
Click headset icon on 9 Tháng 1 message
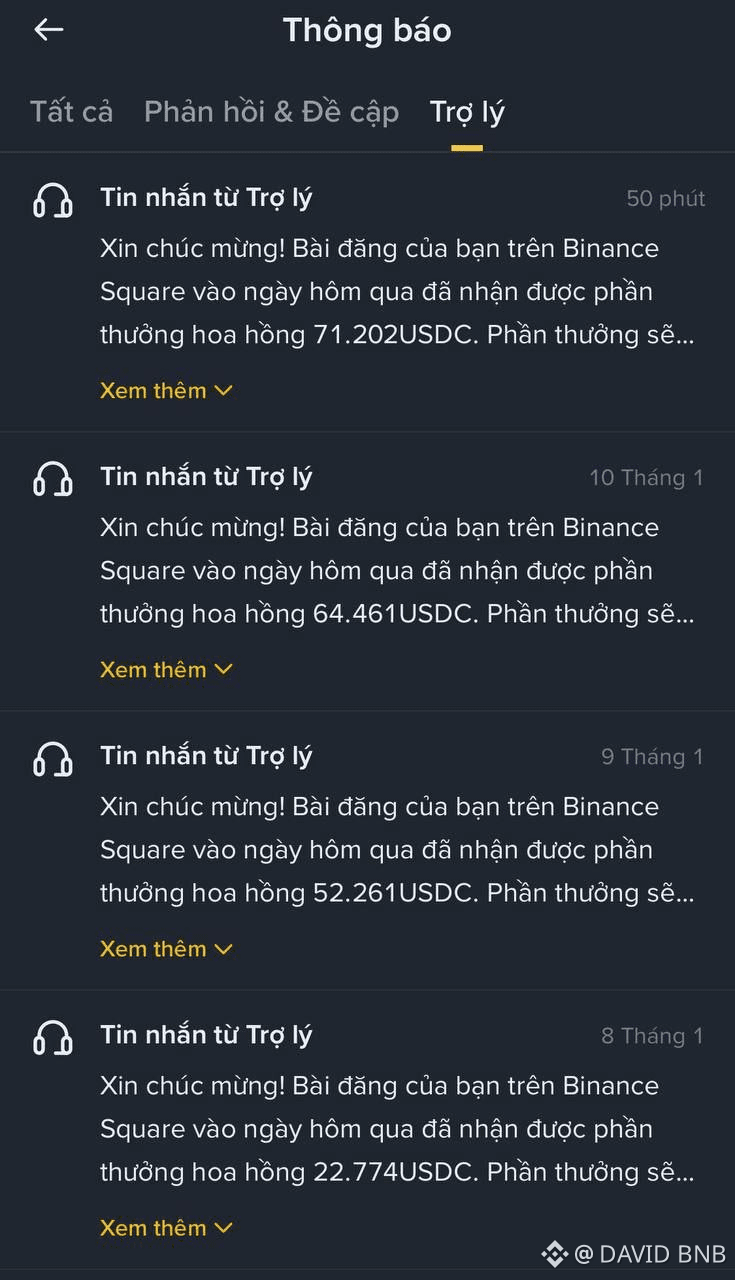tap(53, 759)
